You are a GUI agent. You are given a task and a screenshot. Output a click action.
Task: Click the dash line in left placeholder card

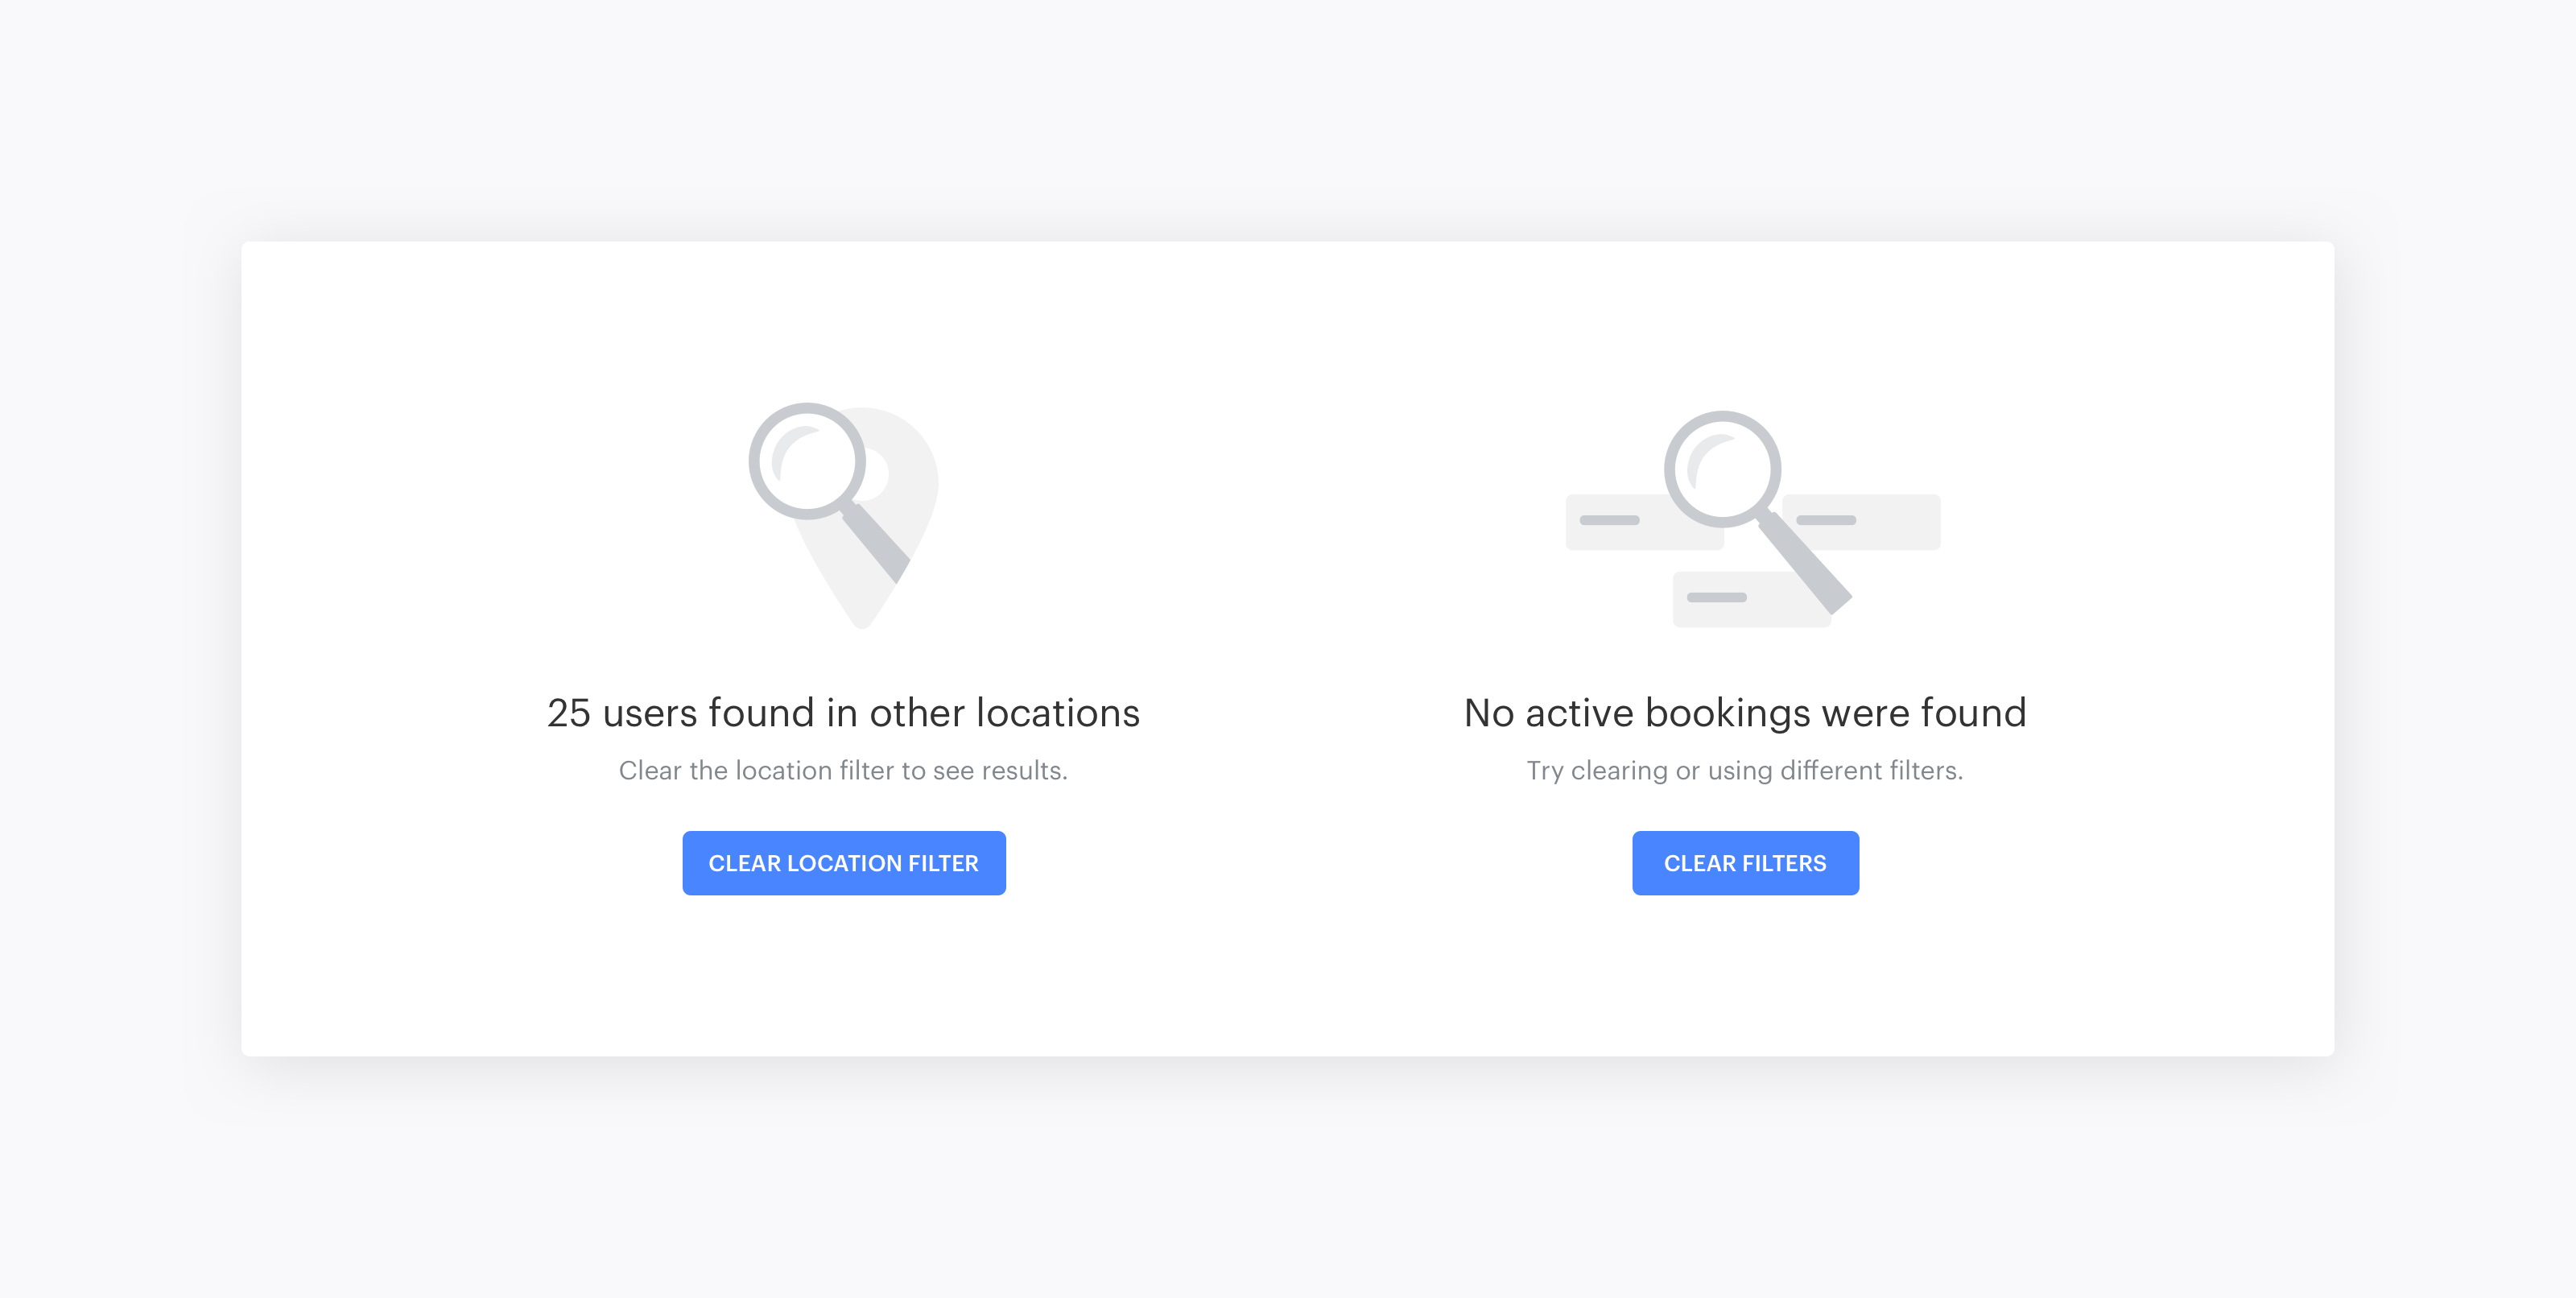tap(1609, 520)
